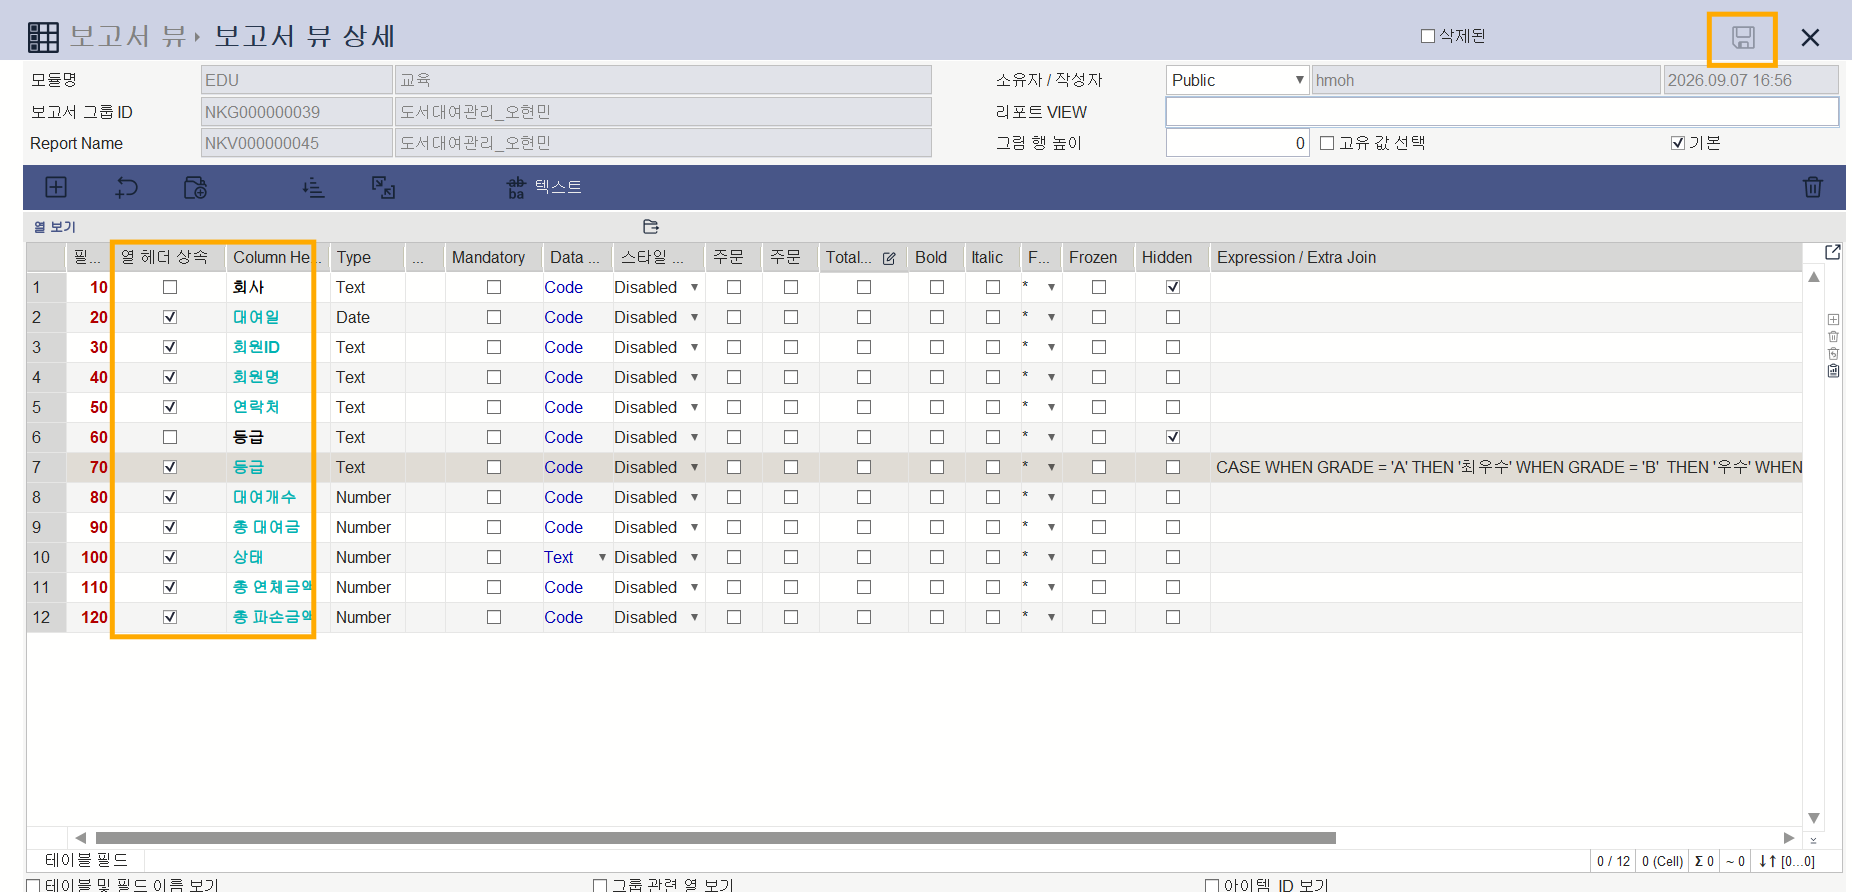Screen dimensions: 1852x892
Task: Open style dropdown for 총 파손금액 row
Action: (x=694, y=617)
